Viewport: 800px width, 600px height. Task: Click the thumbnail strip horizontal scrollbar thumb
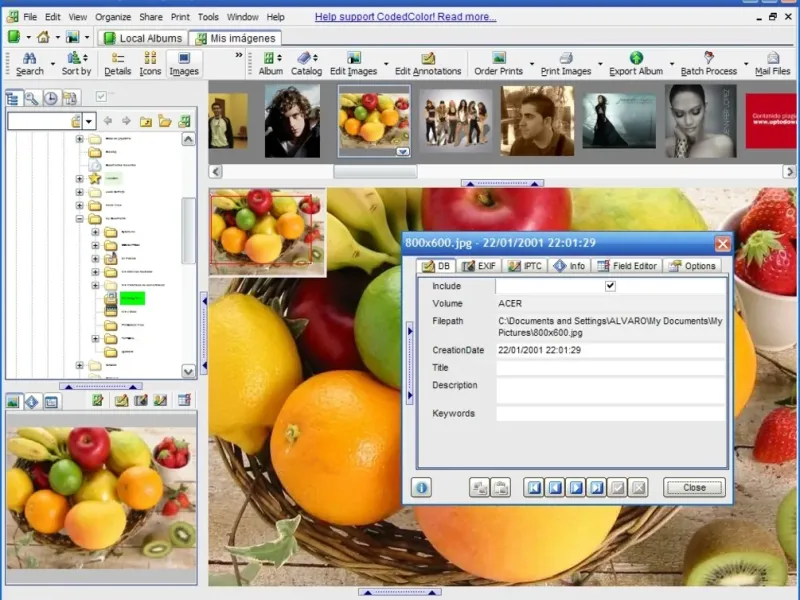click(x=375, y=172)
